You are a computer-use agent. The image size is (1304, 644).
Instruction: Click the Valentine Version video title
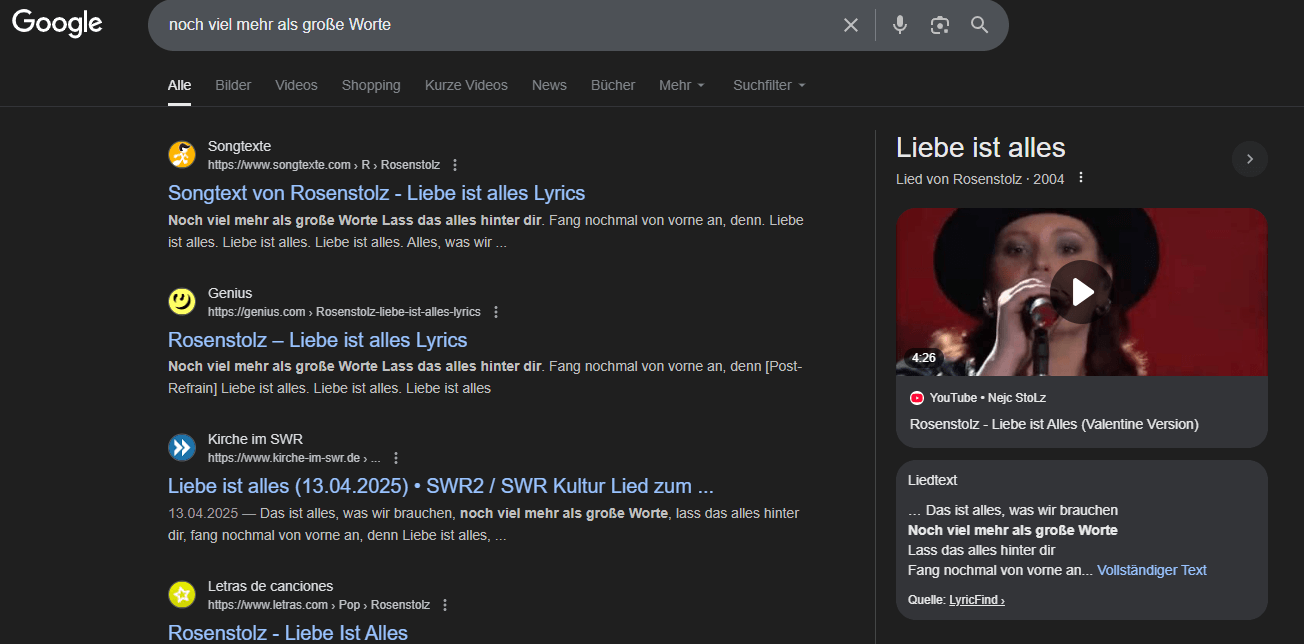[1054, 424]
